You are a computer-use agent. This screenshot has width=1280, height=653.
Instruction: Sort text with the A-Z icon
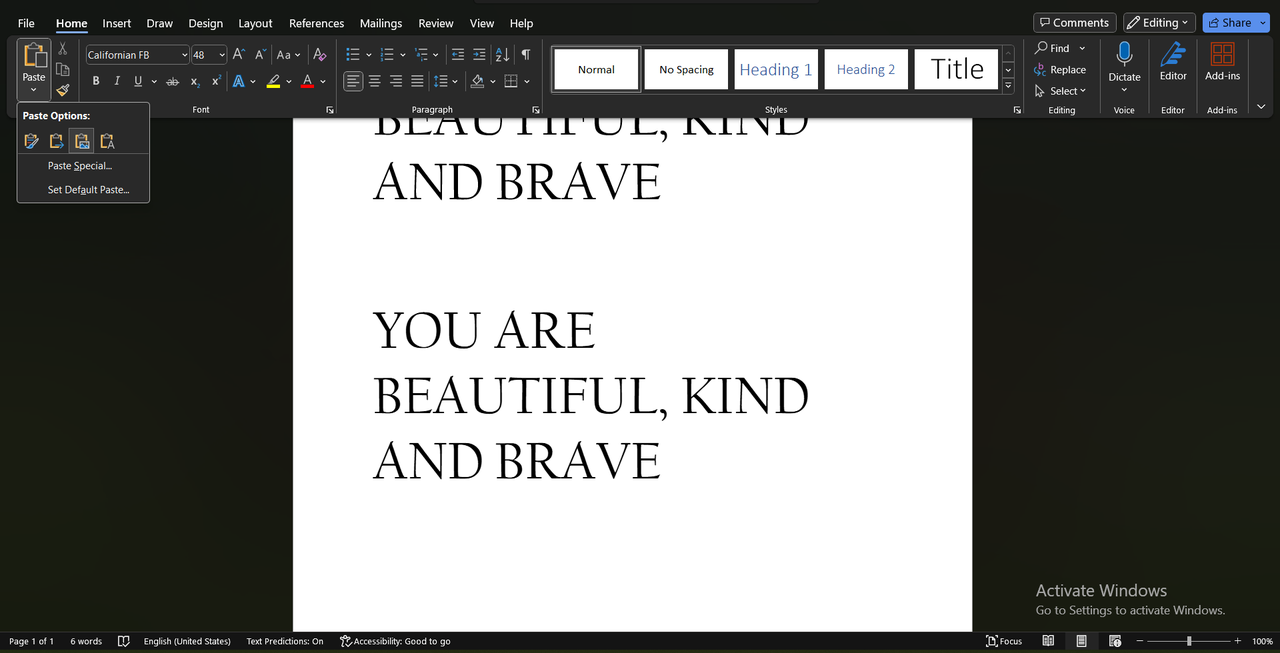tap(502, 55)
